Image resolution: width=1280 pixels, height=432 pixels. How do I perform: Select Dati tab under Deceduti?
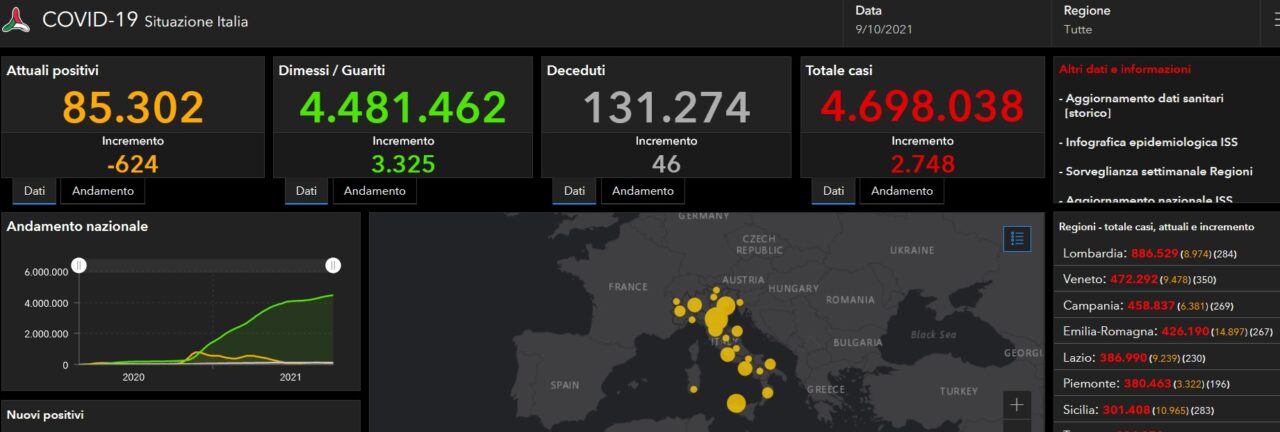574,191
